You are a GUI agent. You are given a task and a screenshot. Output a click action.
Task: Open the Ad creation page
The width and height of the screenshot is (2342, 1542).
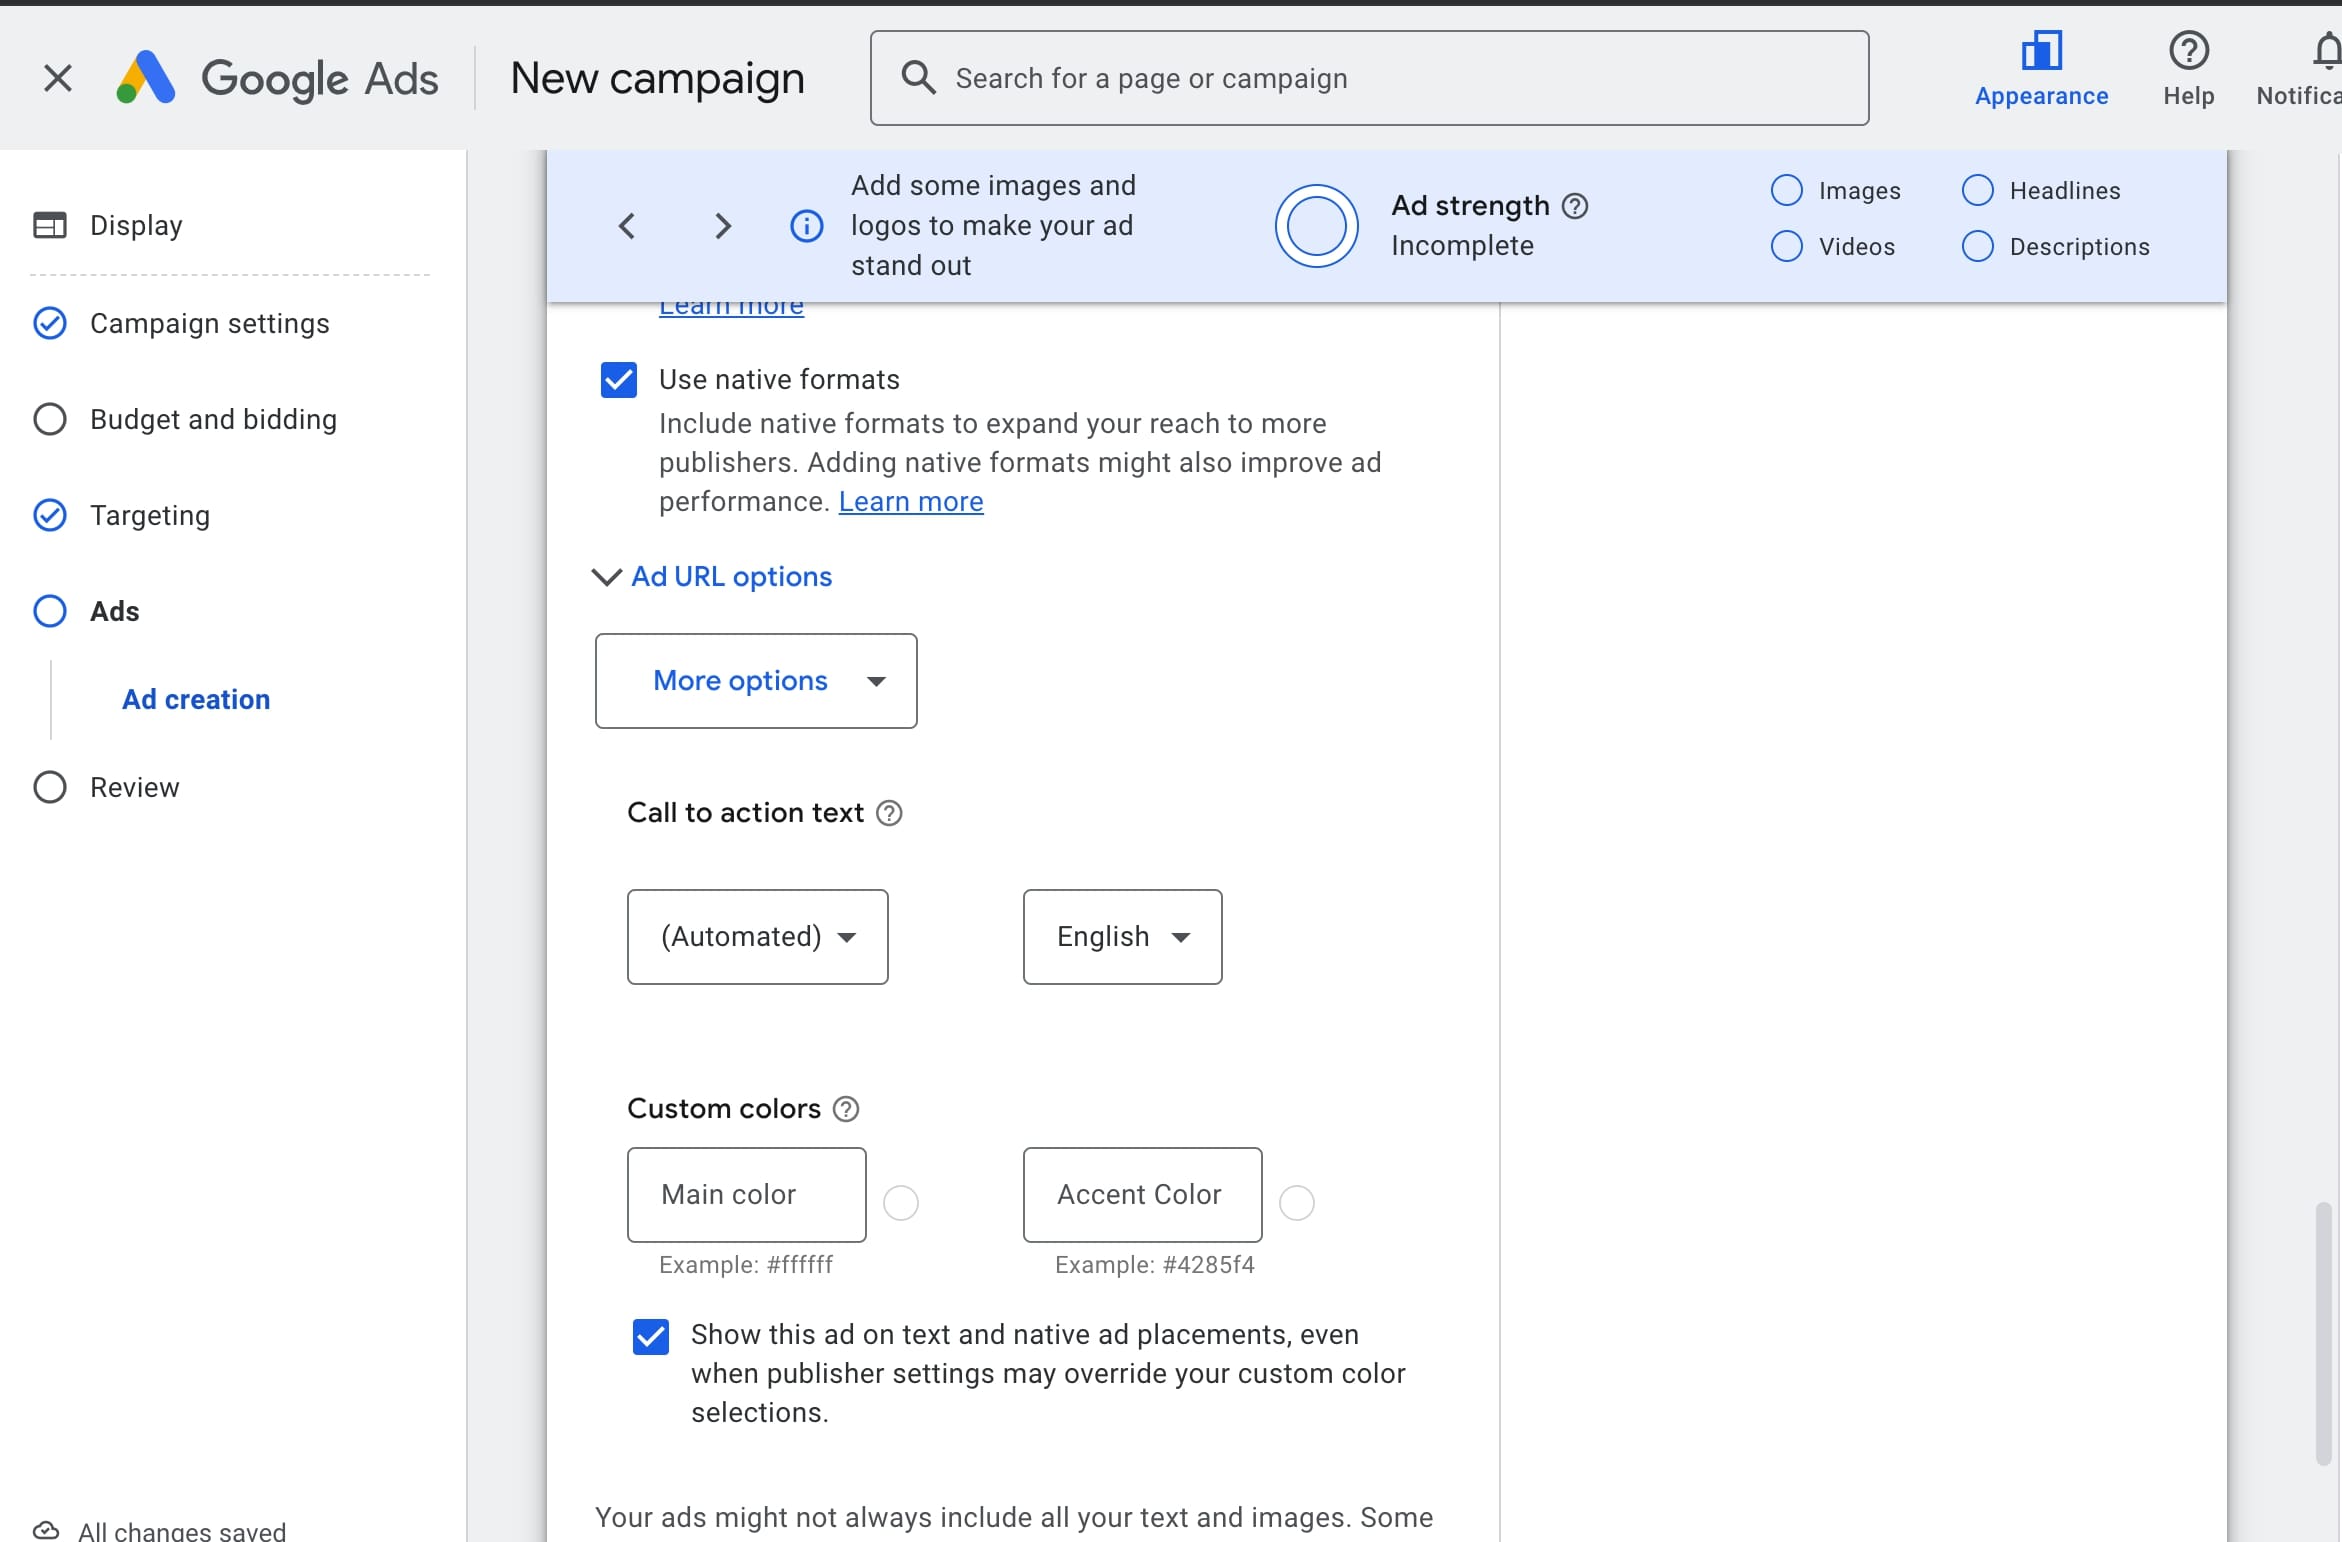[195, 699]
